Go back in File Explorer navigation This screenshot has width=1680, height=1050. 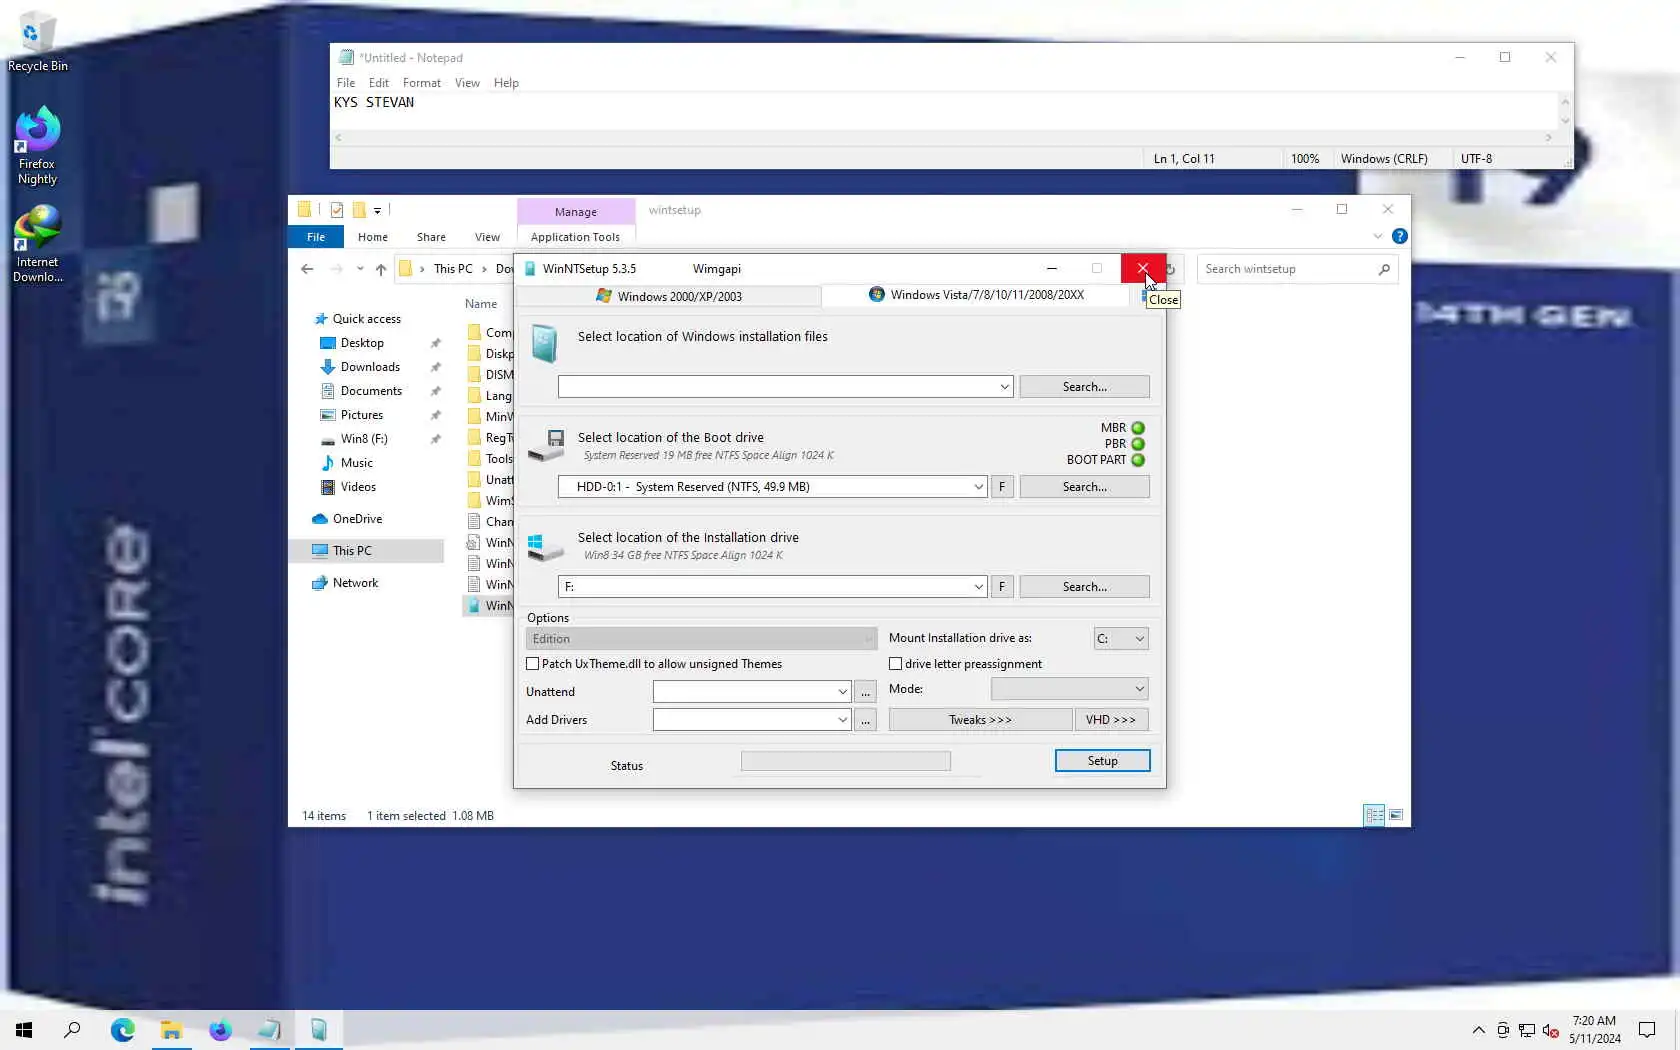[307, 269]
